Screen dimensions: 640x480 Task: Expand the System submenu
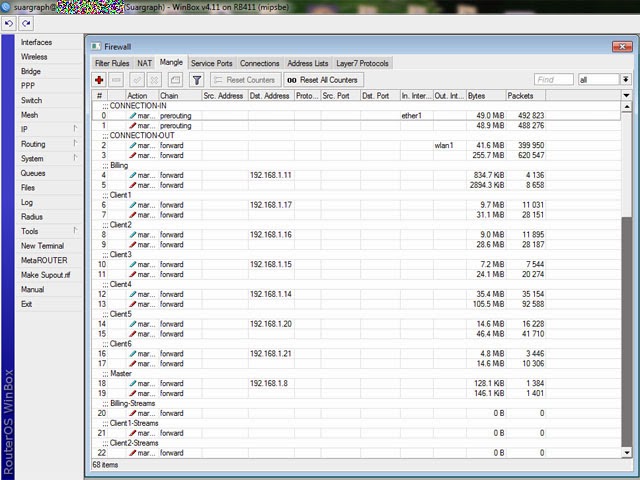point(49,158)
